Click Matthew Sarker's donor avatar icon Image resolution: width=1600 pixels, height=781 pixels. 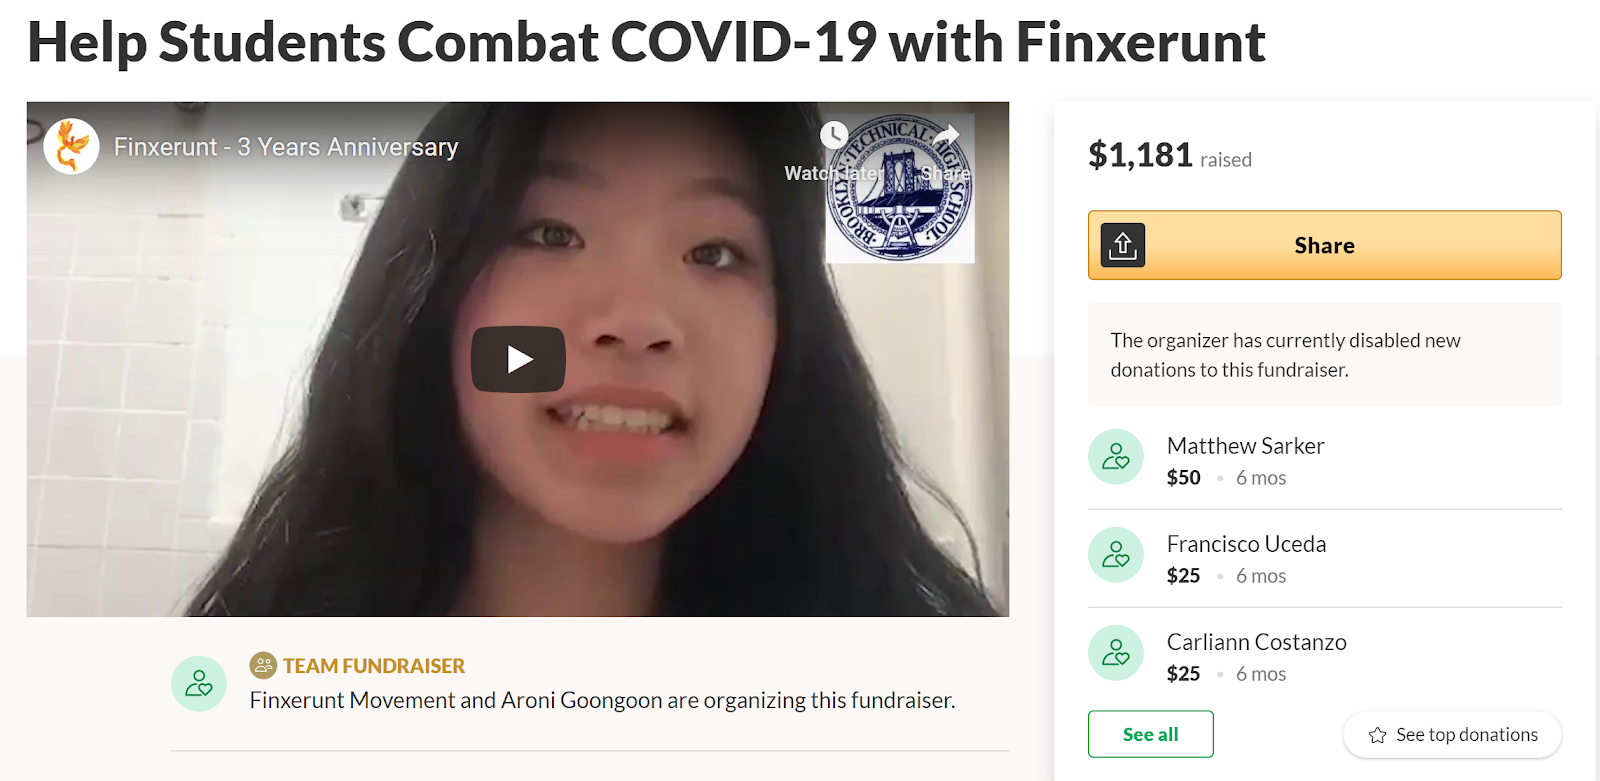pyautogui.click(x=1116, y=457)
